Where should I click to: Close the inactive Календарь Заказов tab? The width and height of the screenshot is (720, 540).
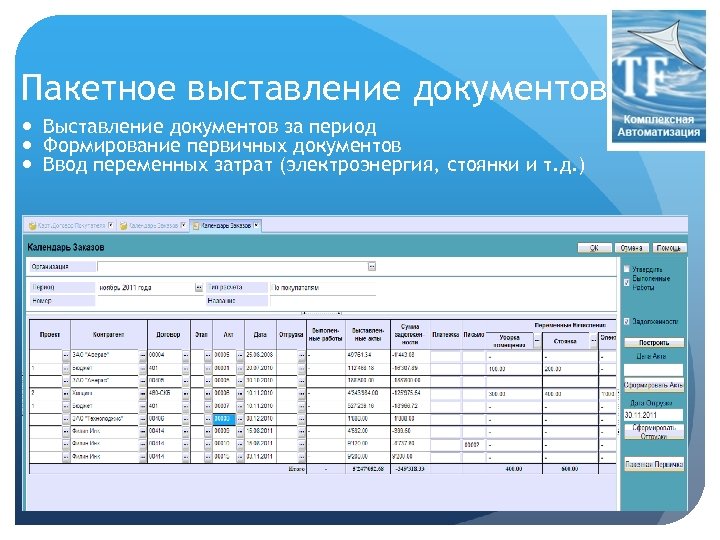183,225
